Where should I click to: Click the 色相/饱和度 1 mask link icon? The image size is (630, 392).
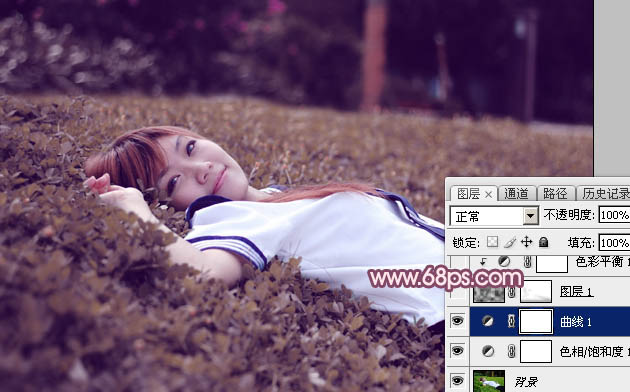tap(511, 351)
